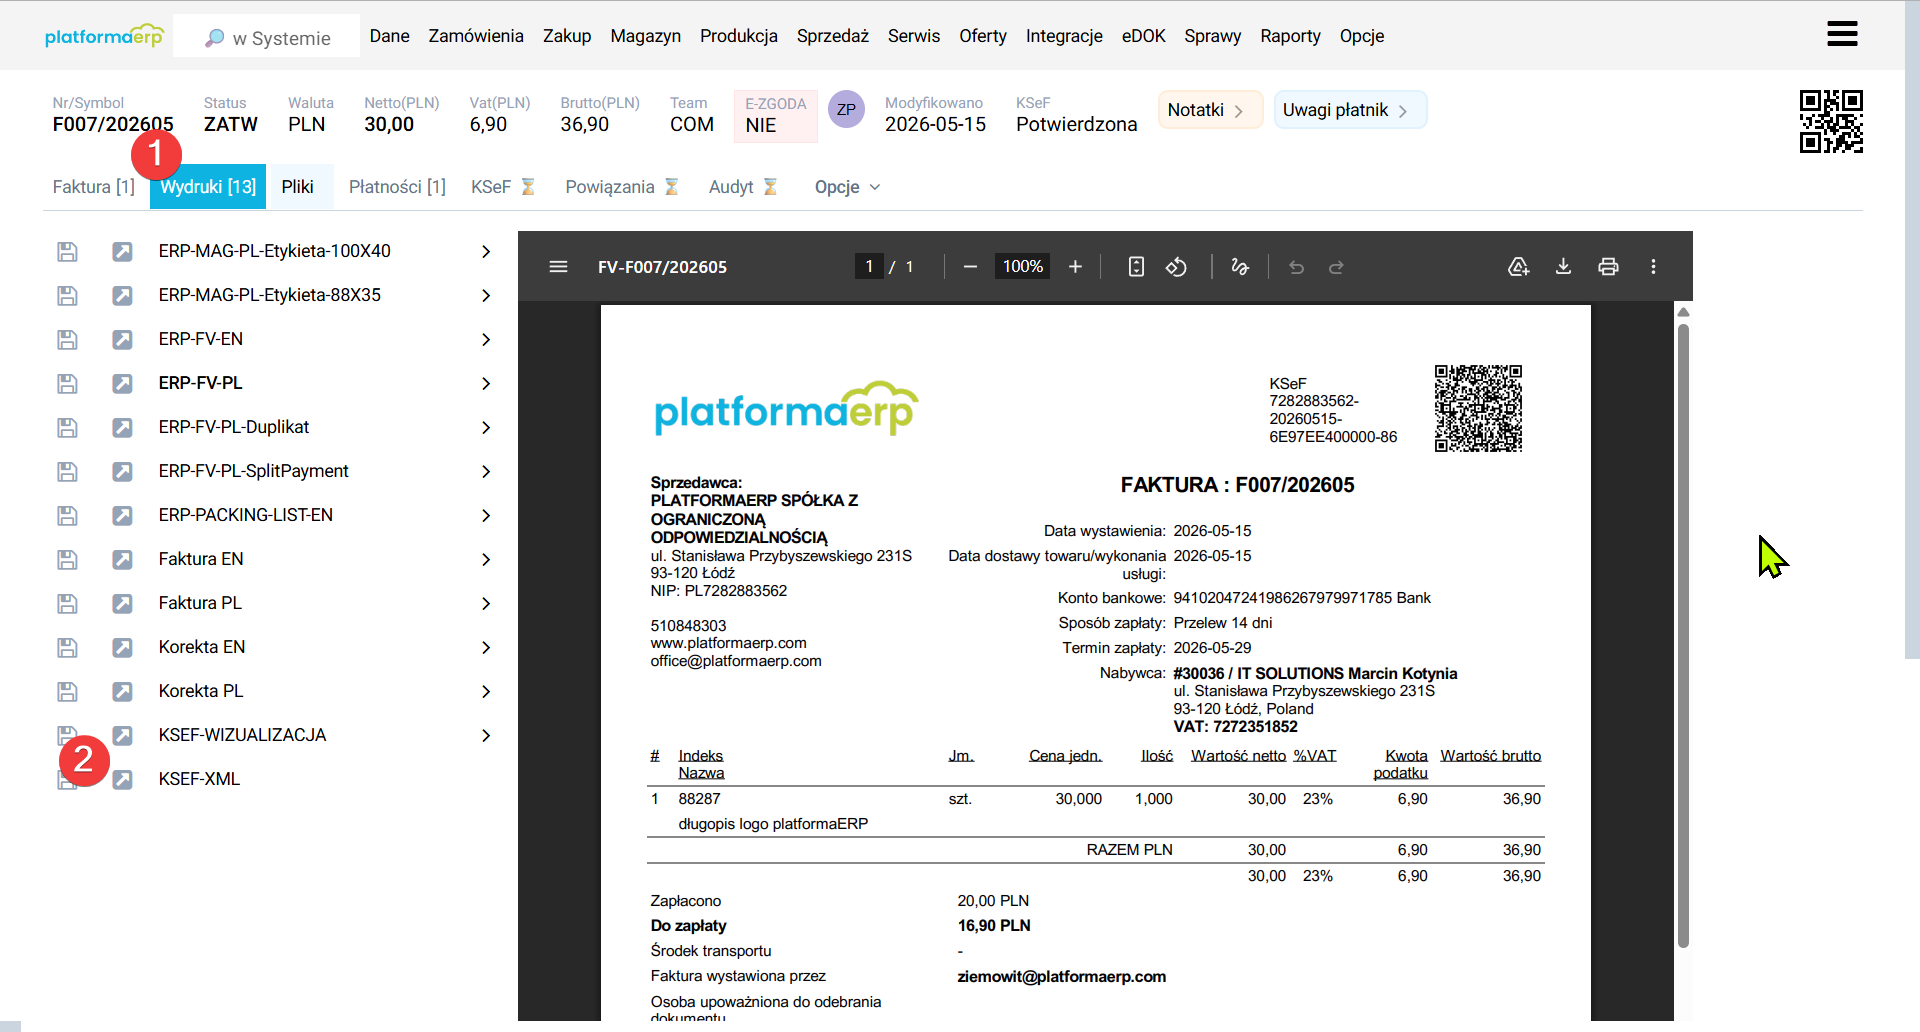
Task: Rotate the PDF counterclockwise
Action: click(1177, 267)
